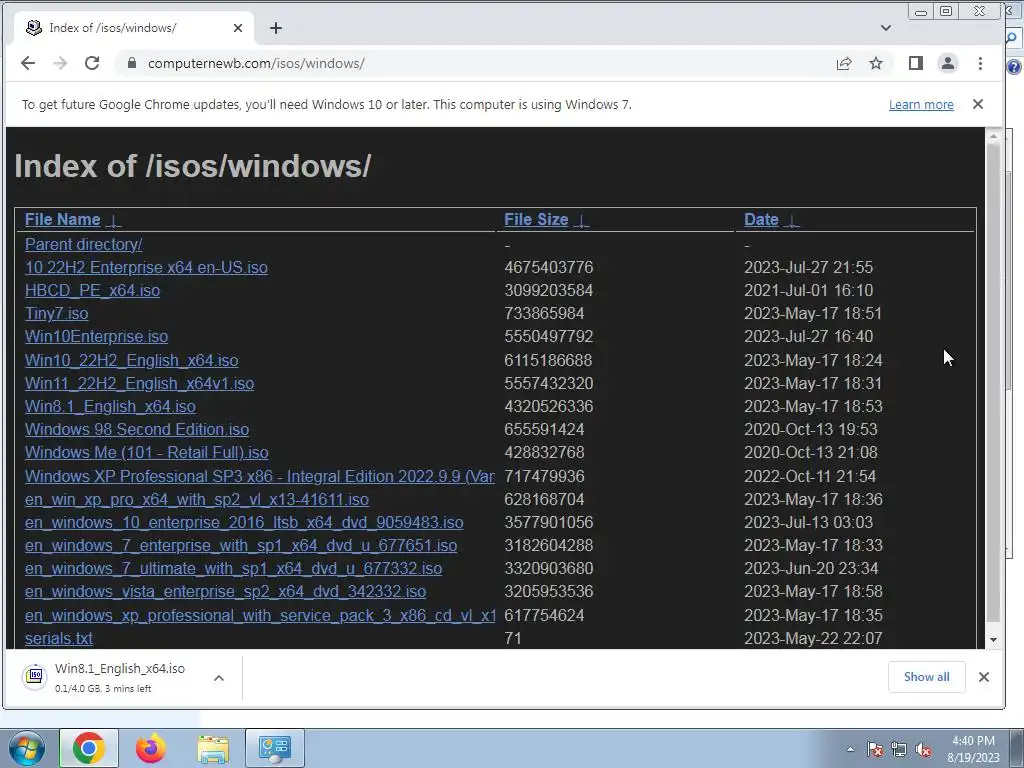Download en_windows_10_enterprise_2016_ltsb iso
This screenshot has height=768, width=1024.
(x=244, y=522)
